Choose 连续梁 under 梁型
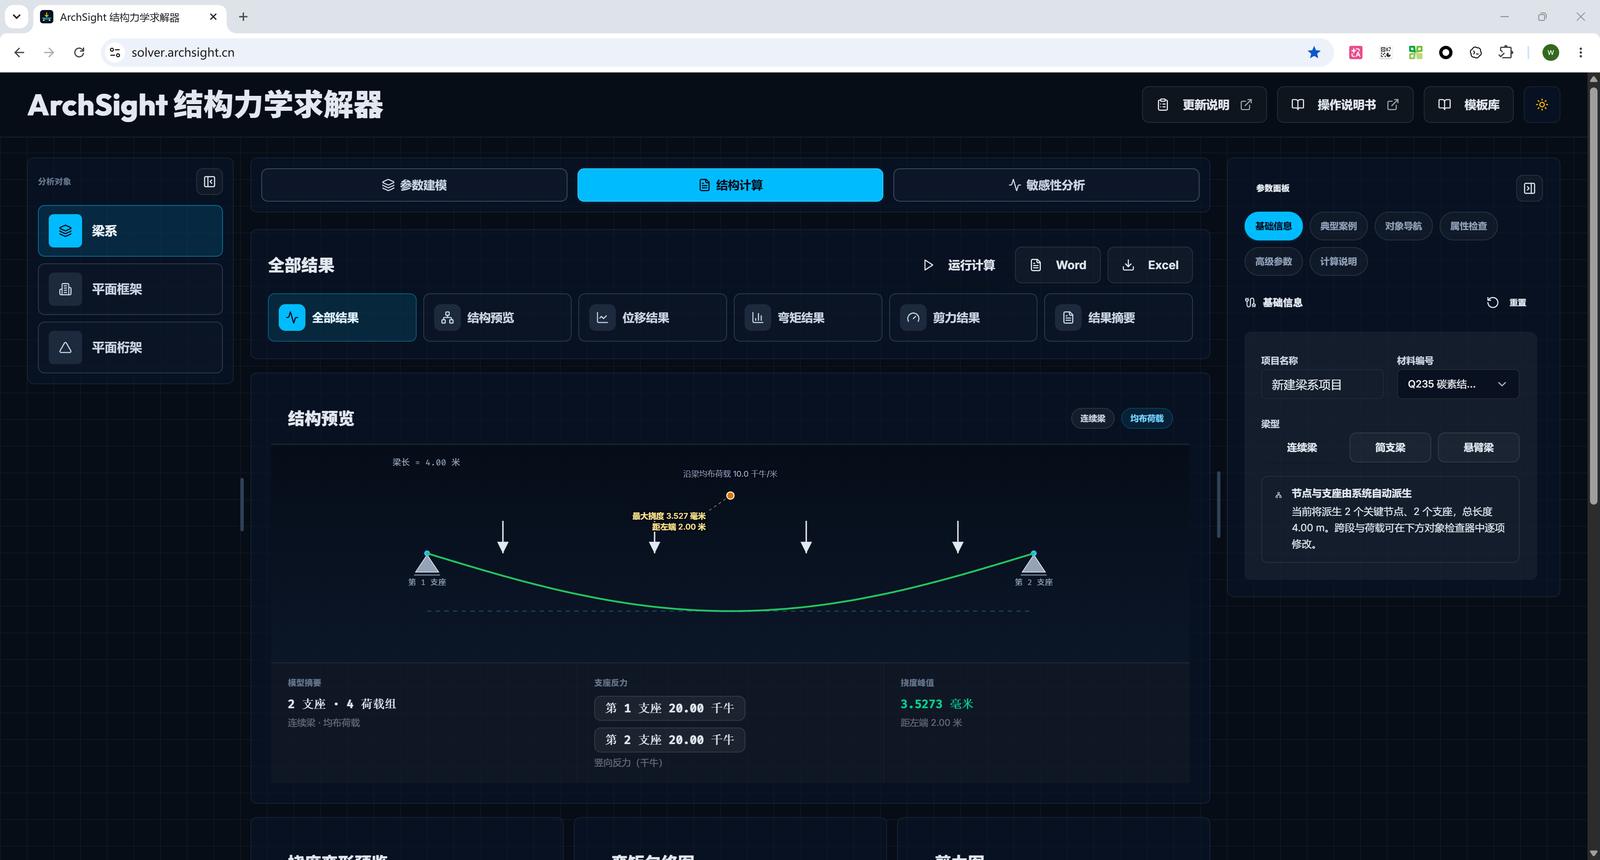Screen dimensions: 1600x860 tap(1302, 448)
